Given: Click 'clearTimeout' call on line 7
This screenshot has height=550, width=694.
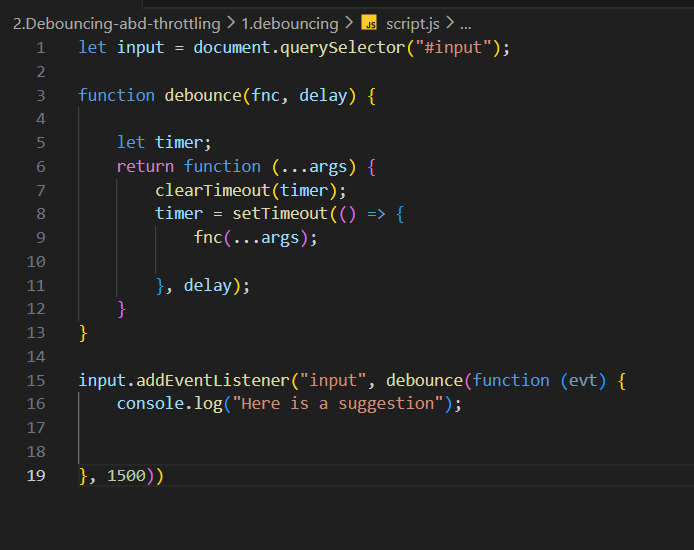Looking at the screenshot, I should point(212,190).
